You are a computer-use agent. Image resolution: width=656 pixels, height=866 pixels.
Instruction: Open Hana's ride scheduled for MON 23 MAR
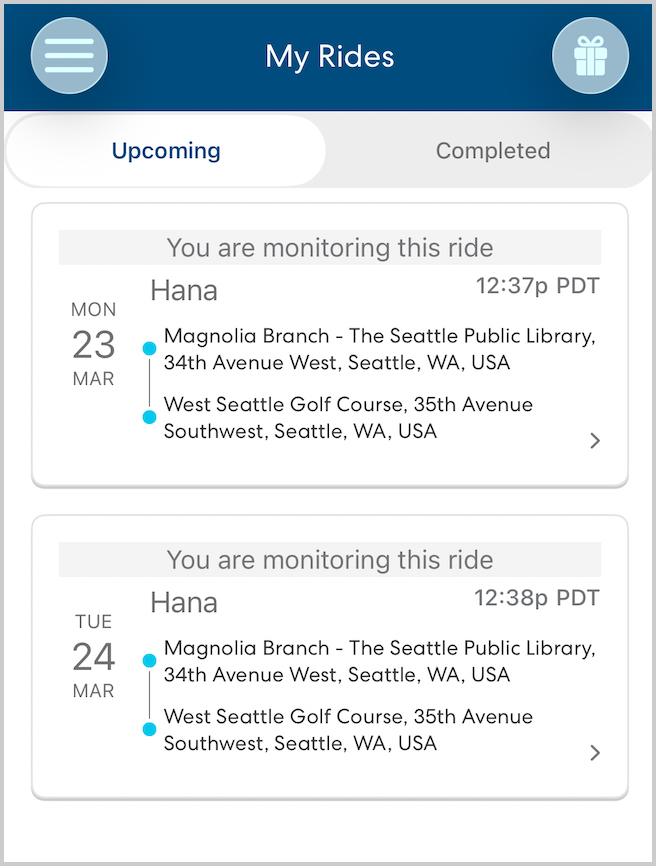coord(328,348)
